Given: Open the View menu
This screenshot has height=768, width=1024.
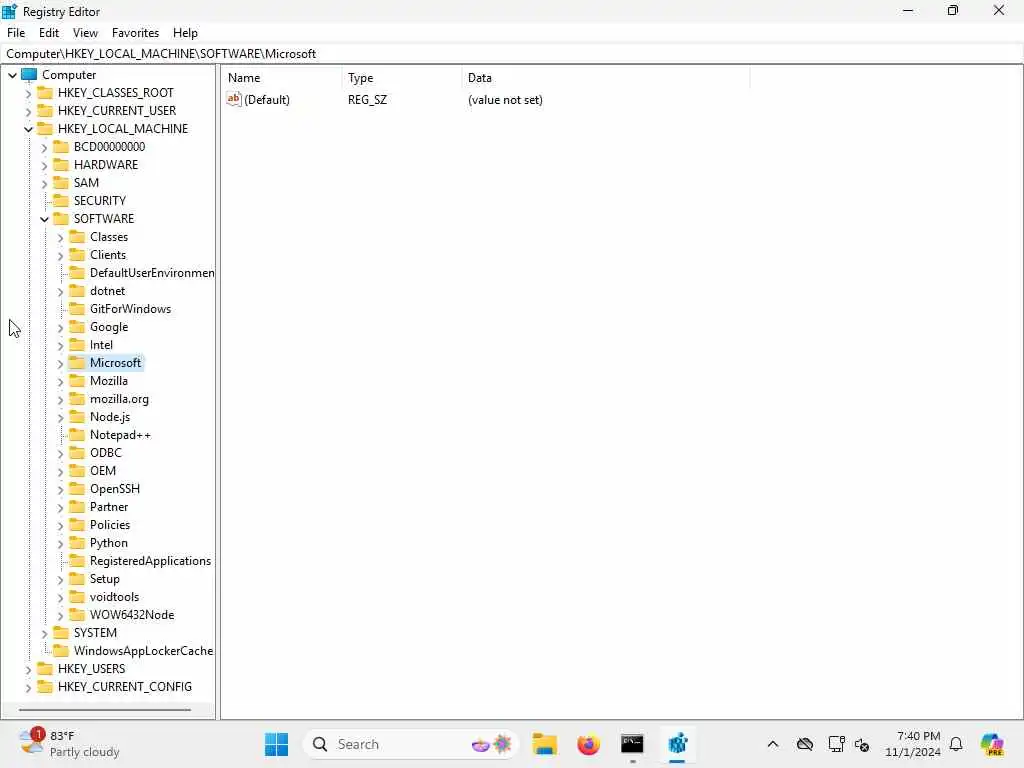Looking at the screenshot, I should click(x=85, y=33).
